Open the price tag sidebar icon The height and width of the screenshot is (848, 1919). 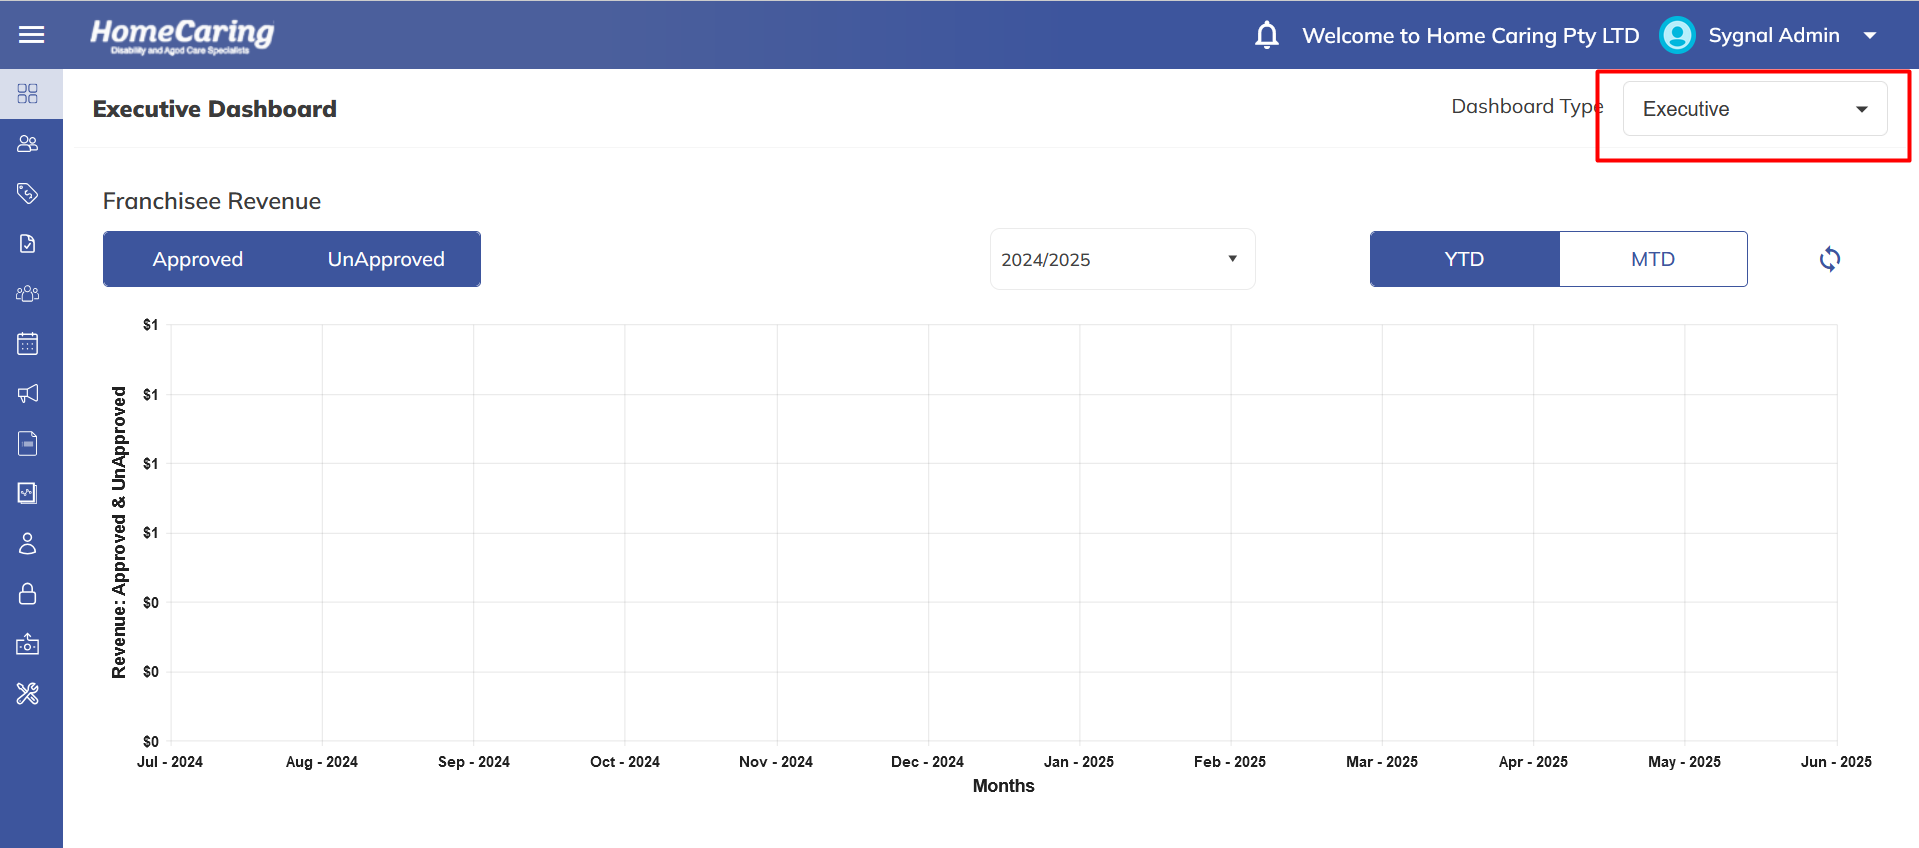pyautogui.click(x=28, y=193)
